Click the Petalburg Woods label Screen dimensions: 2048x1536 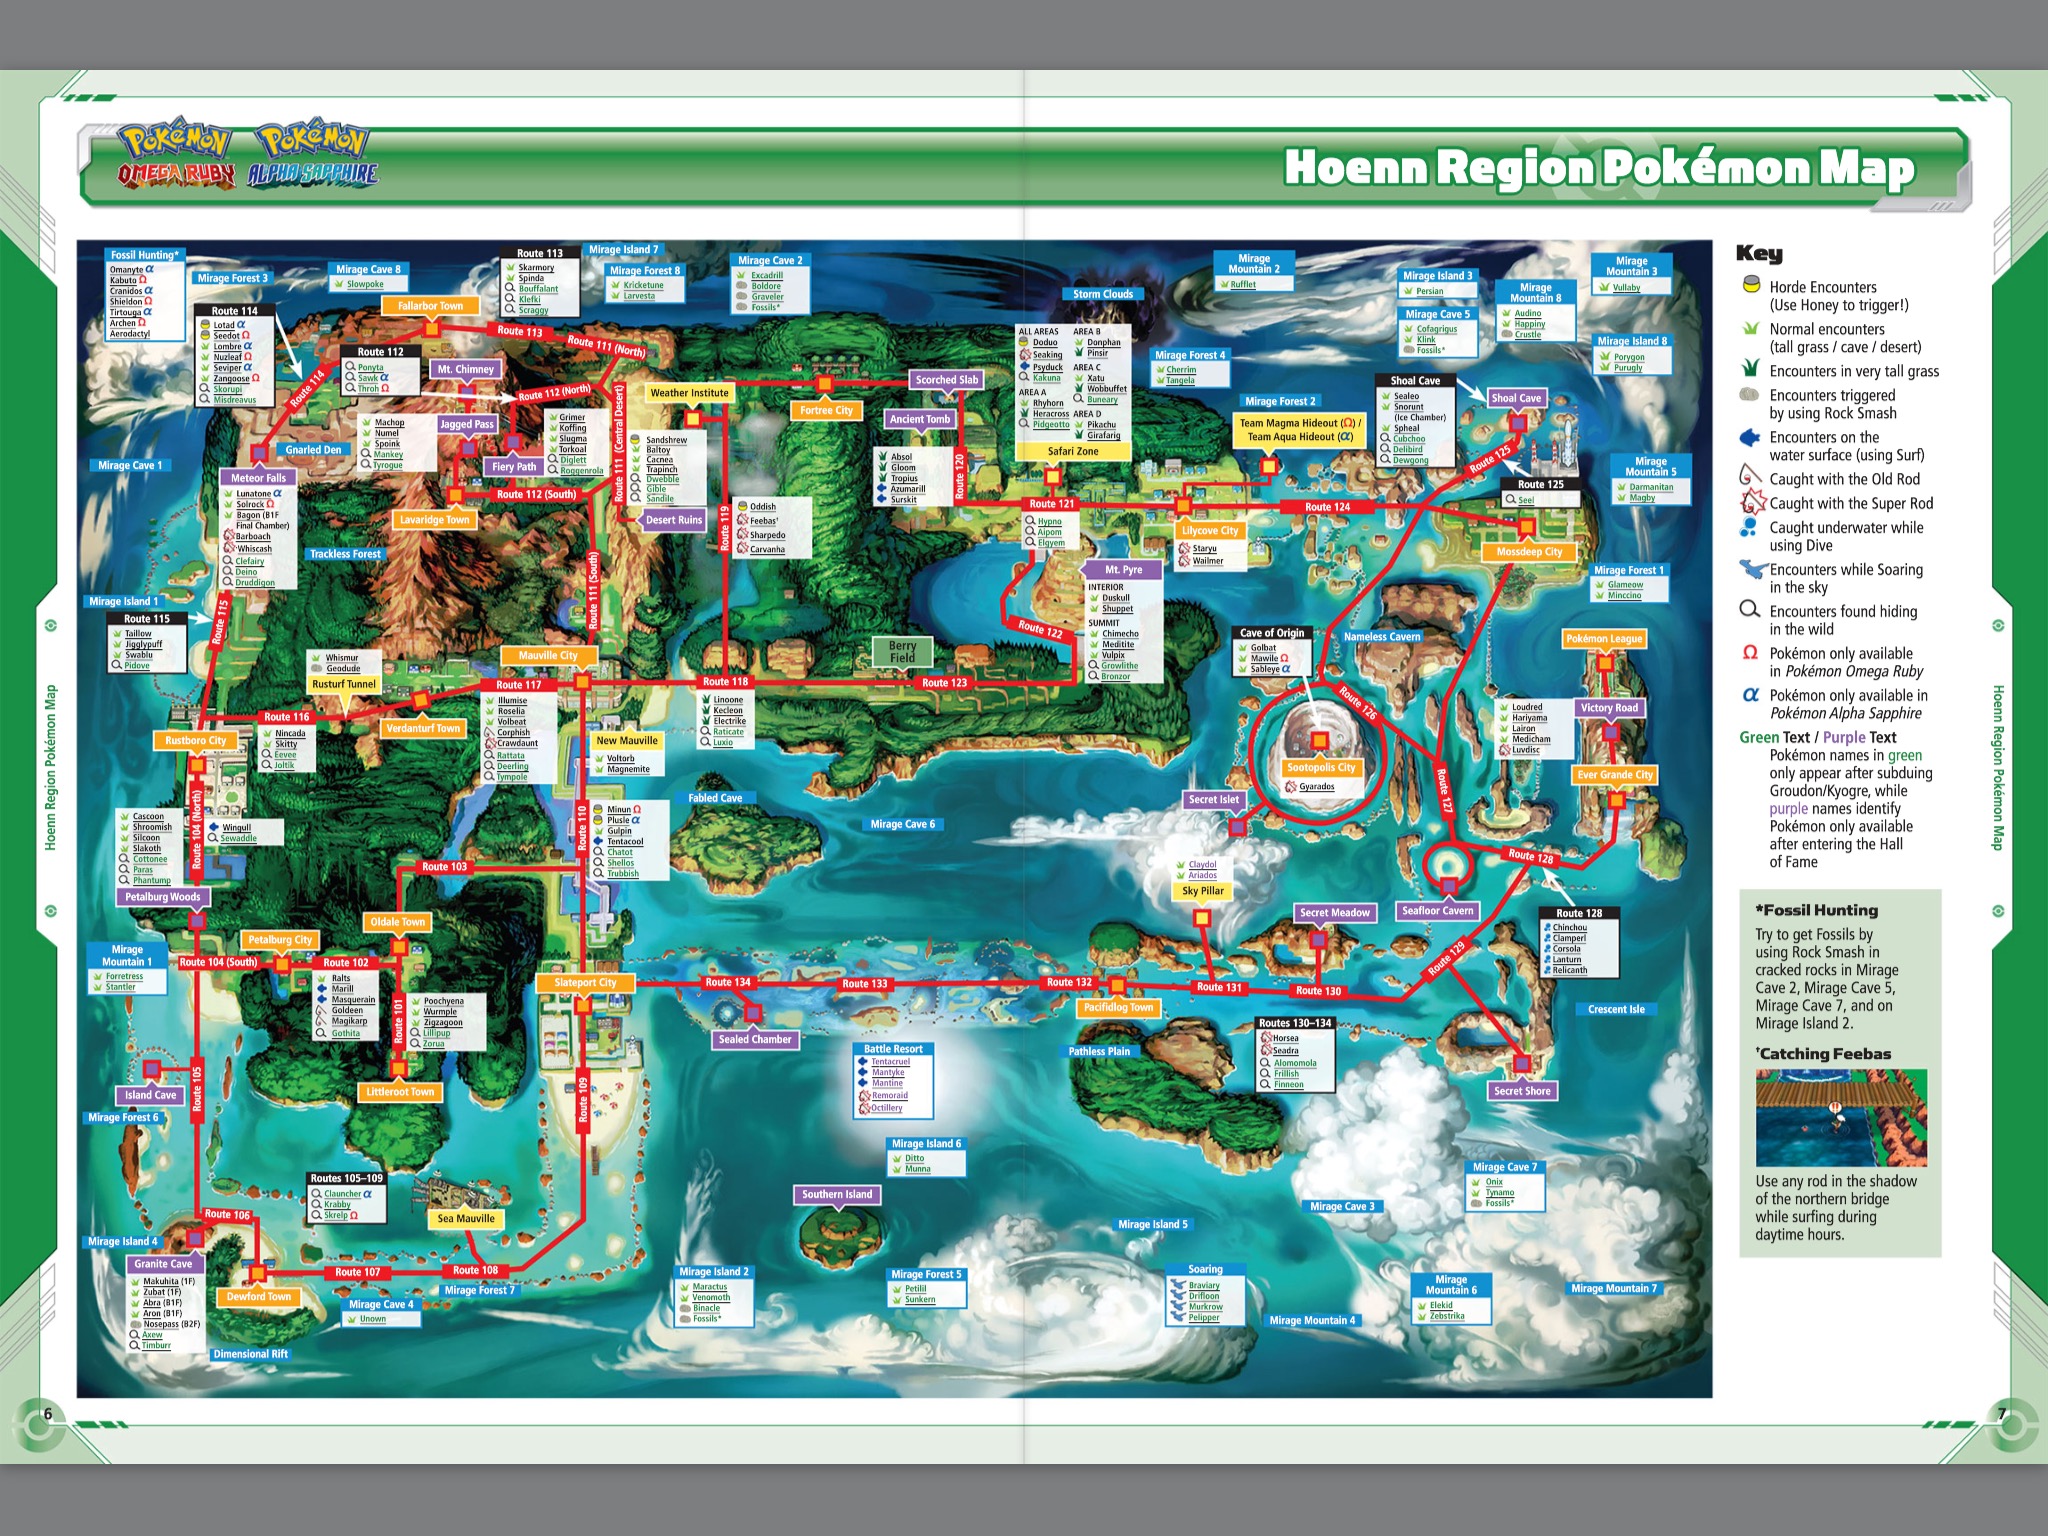162,897
